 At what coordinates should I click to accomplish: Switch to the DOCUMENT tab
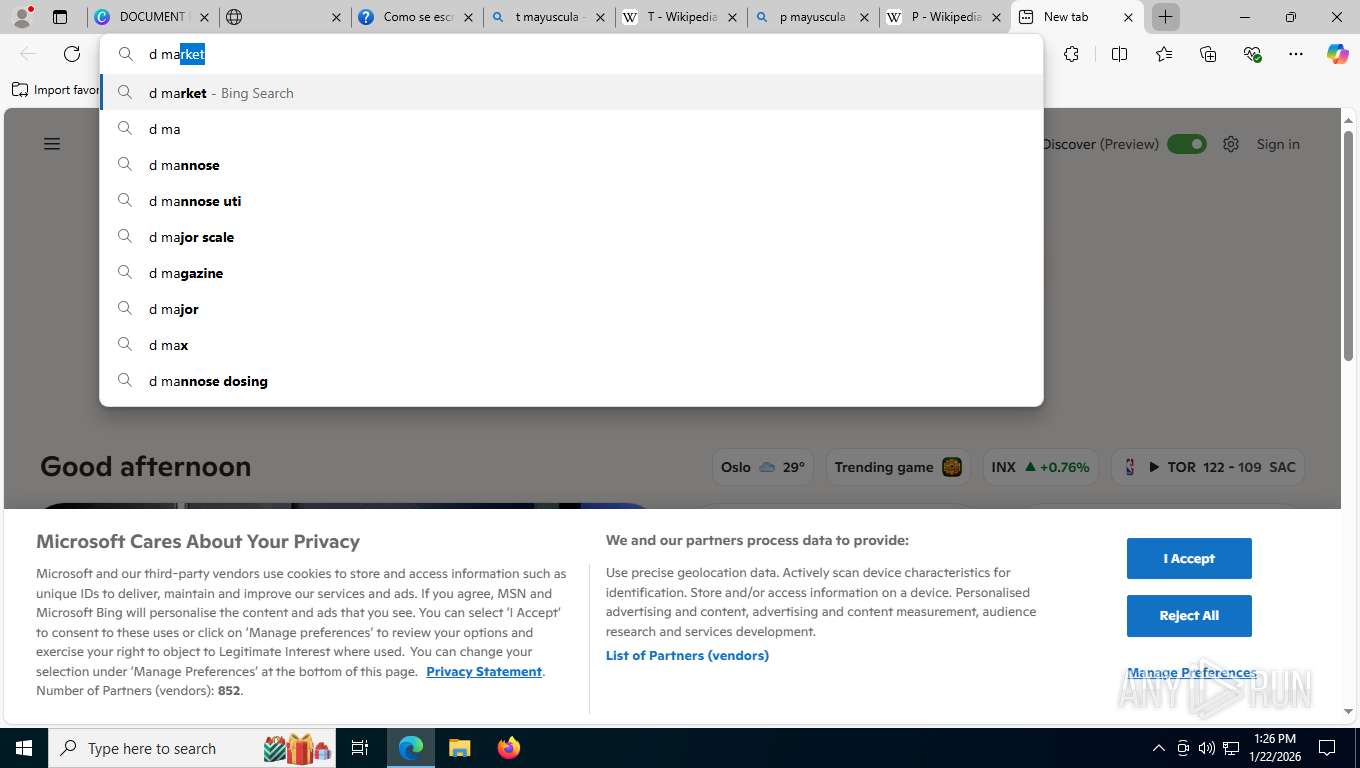(x=153, y=17)
